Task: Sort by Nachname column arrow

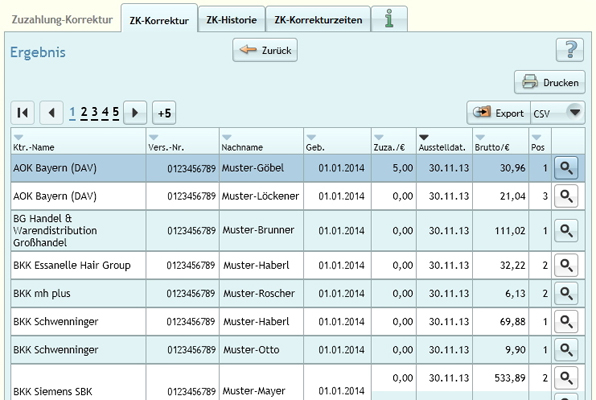Action: pos(227,137)
